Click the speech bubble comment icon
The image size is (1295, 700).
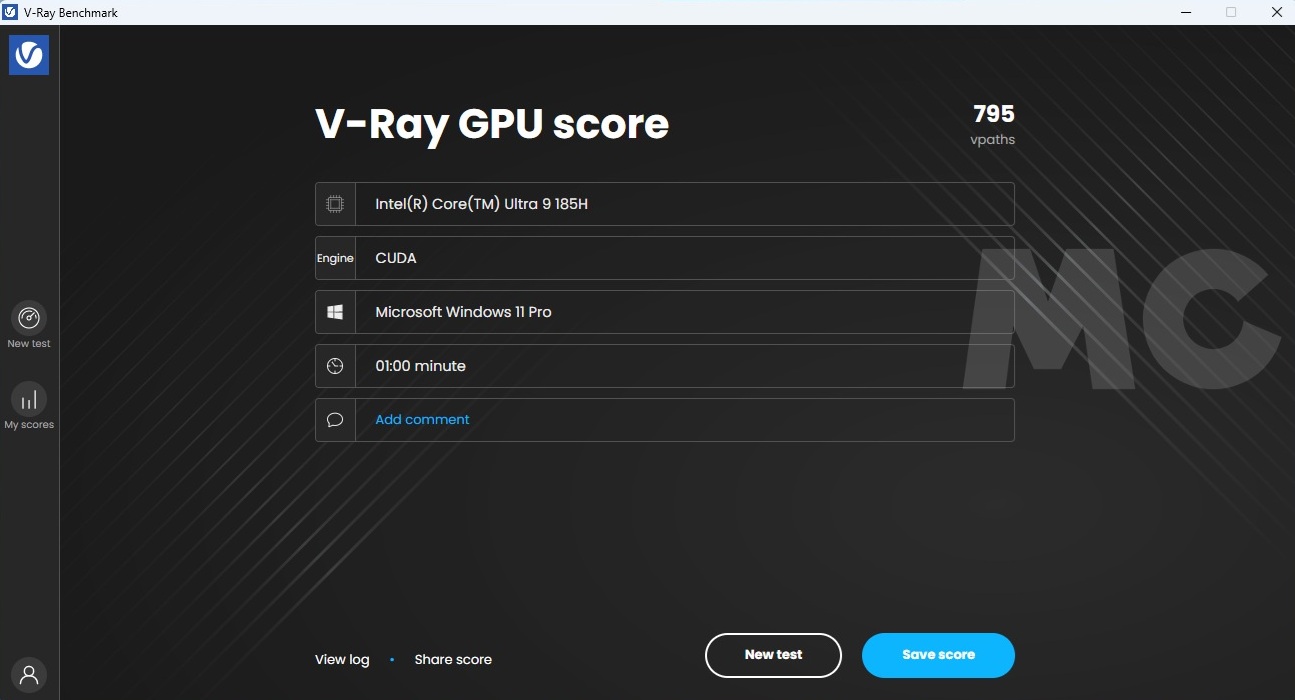pyautogui.click(x=335, y=420)
